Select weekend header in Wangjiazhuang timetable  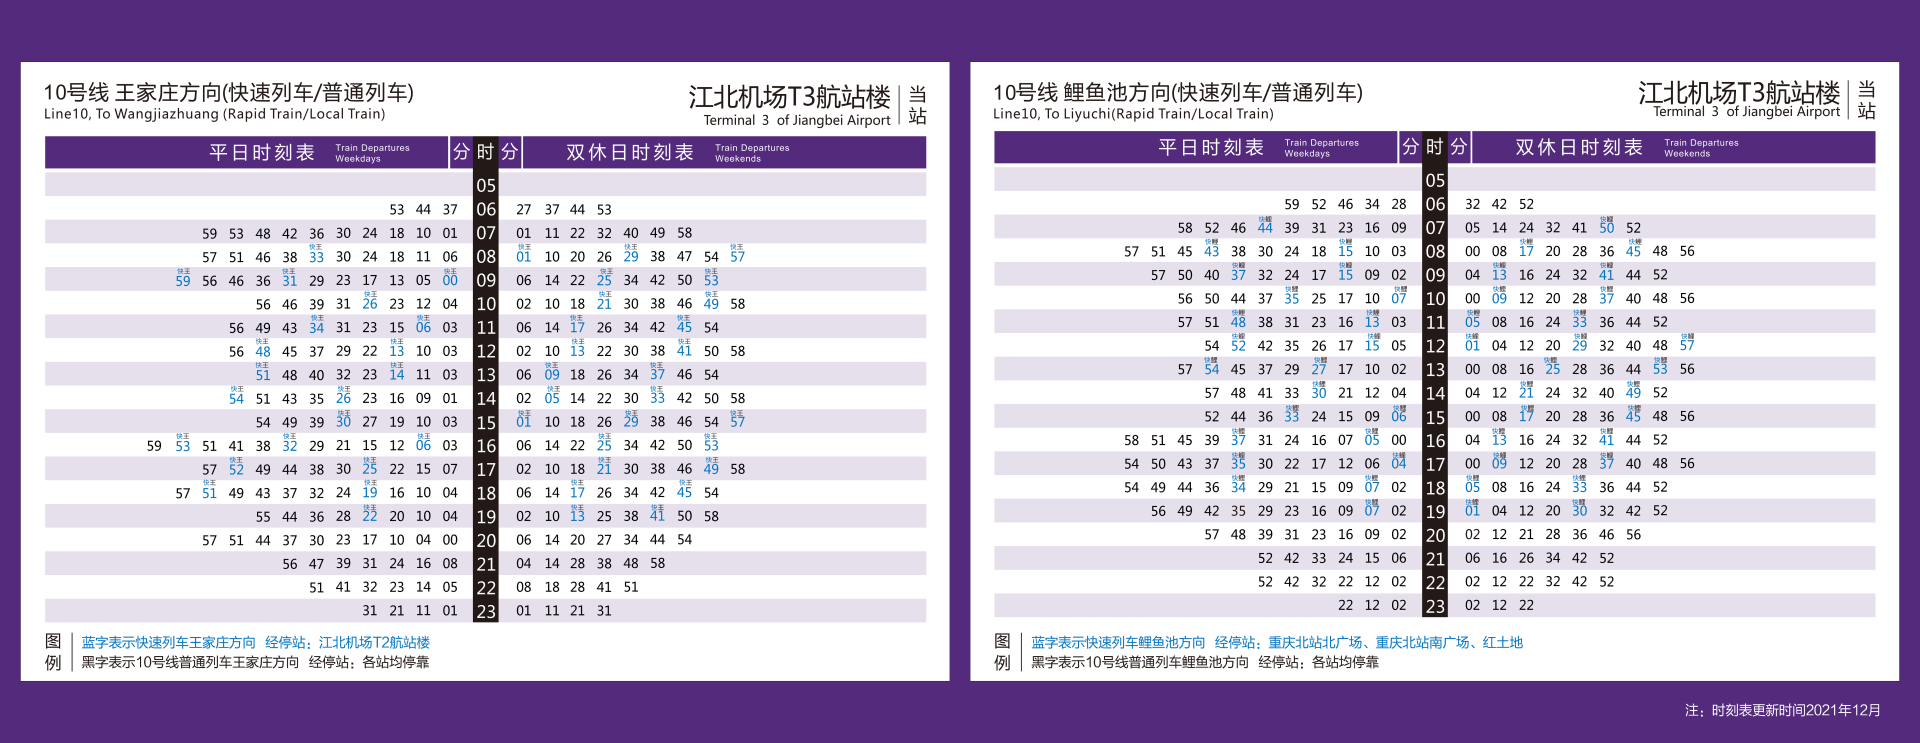[x=630, y=152]
